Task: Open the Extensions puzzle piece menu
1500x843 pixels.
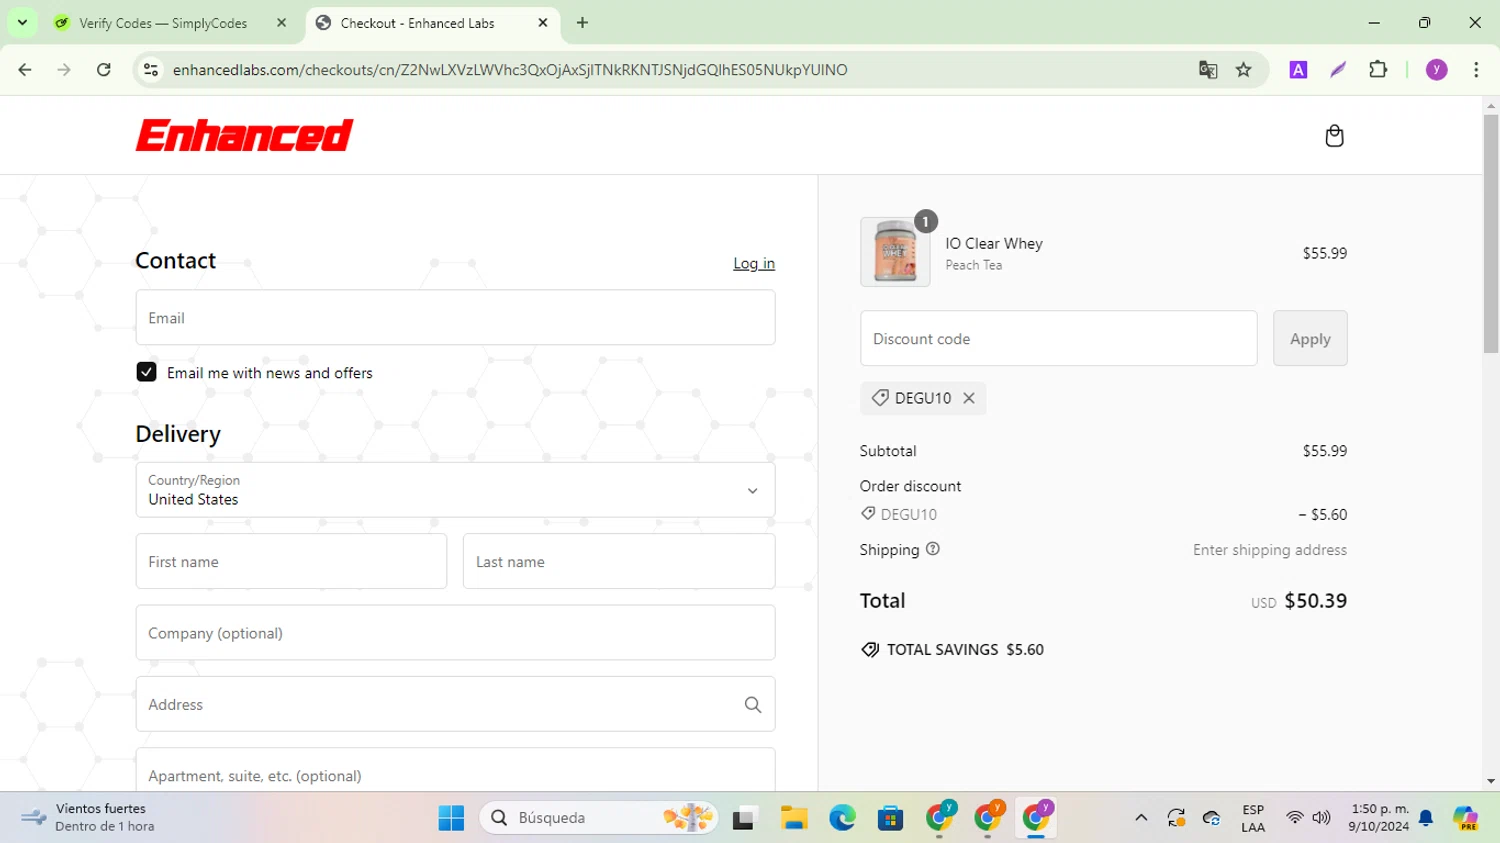Action: [x=1378, y=70]
